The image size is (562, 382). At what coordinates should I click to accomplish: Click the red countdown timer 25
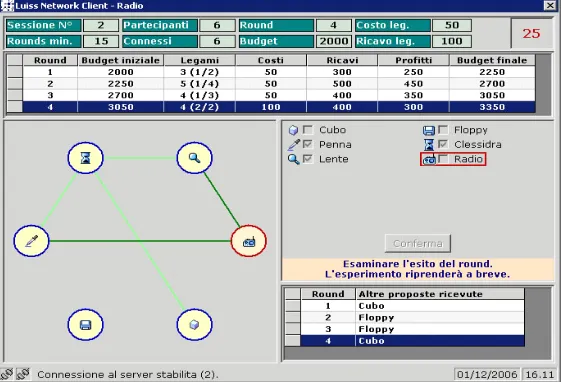(531, 33)
